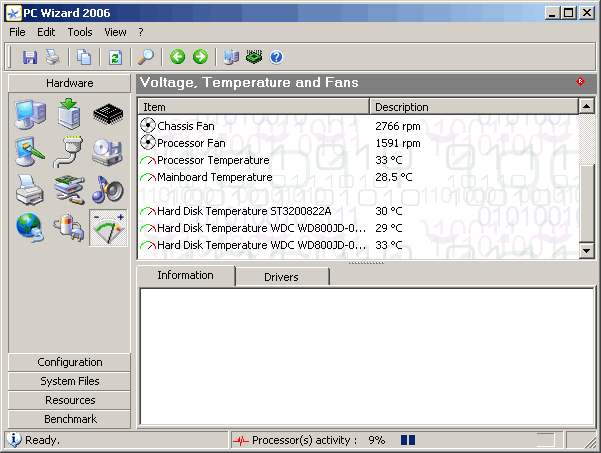
Task: Open the Resources category
Action: (69, 400)
